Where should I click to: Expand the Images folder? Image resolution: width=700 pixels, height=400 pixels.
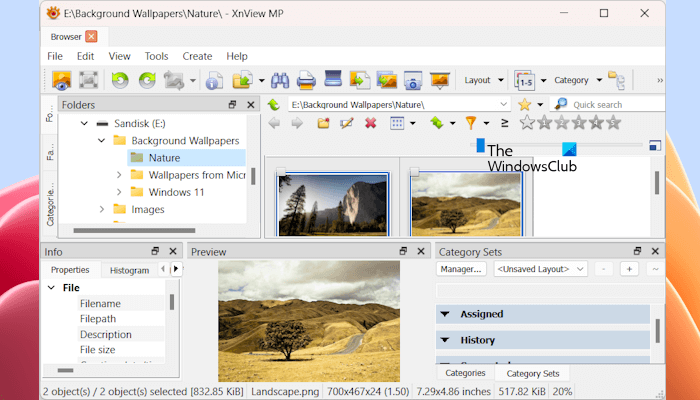coord(102,209)
